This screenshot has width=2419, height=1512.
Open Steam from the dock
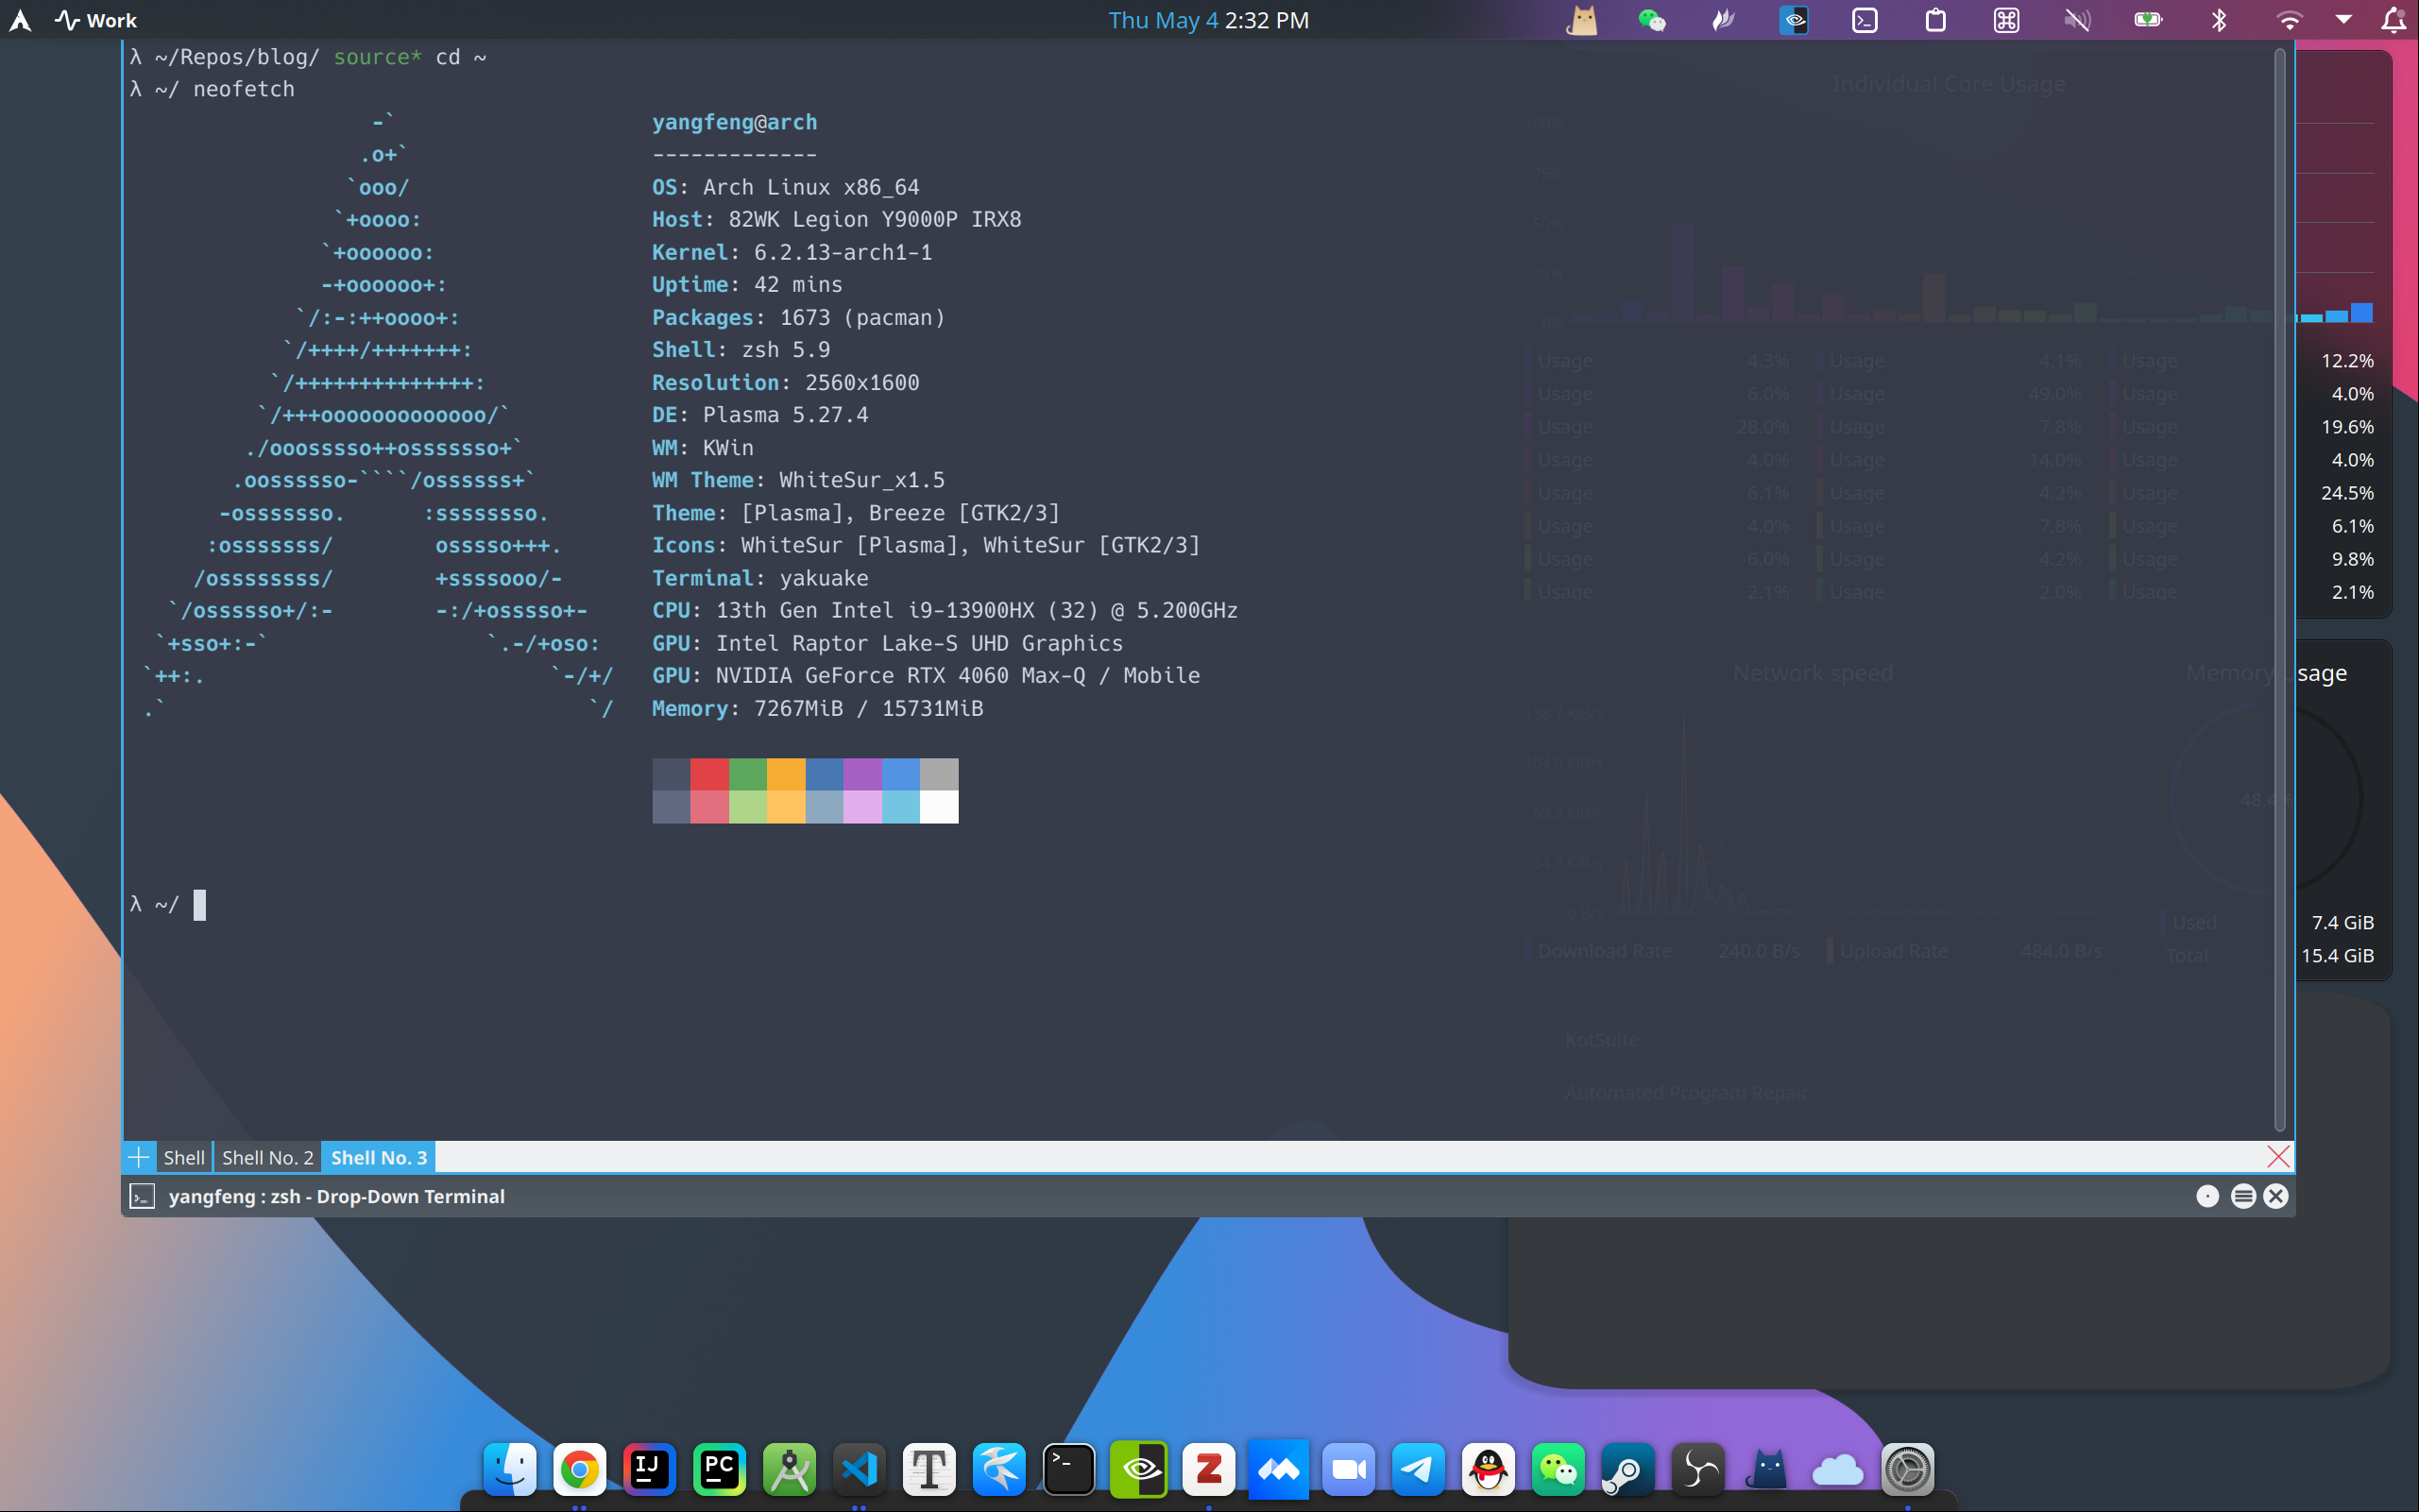1628,1469
